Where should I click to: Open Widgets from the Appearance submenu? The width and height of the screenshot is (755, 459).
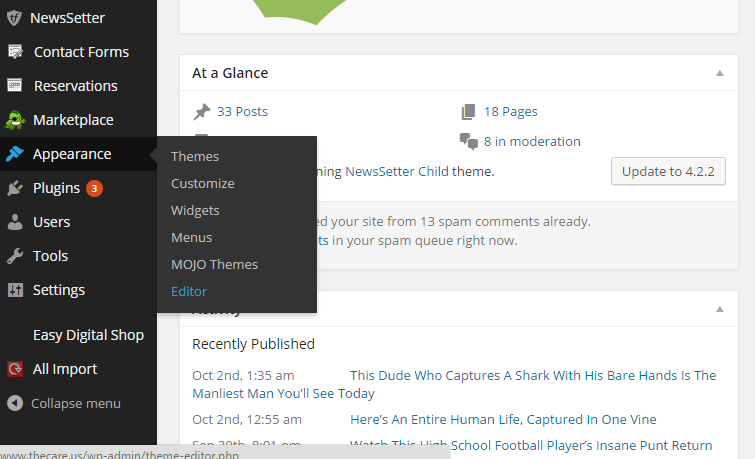195,210
